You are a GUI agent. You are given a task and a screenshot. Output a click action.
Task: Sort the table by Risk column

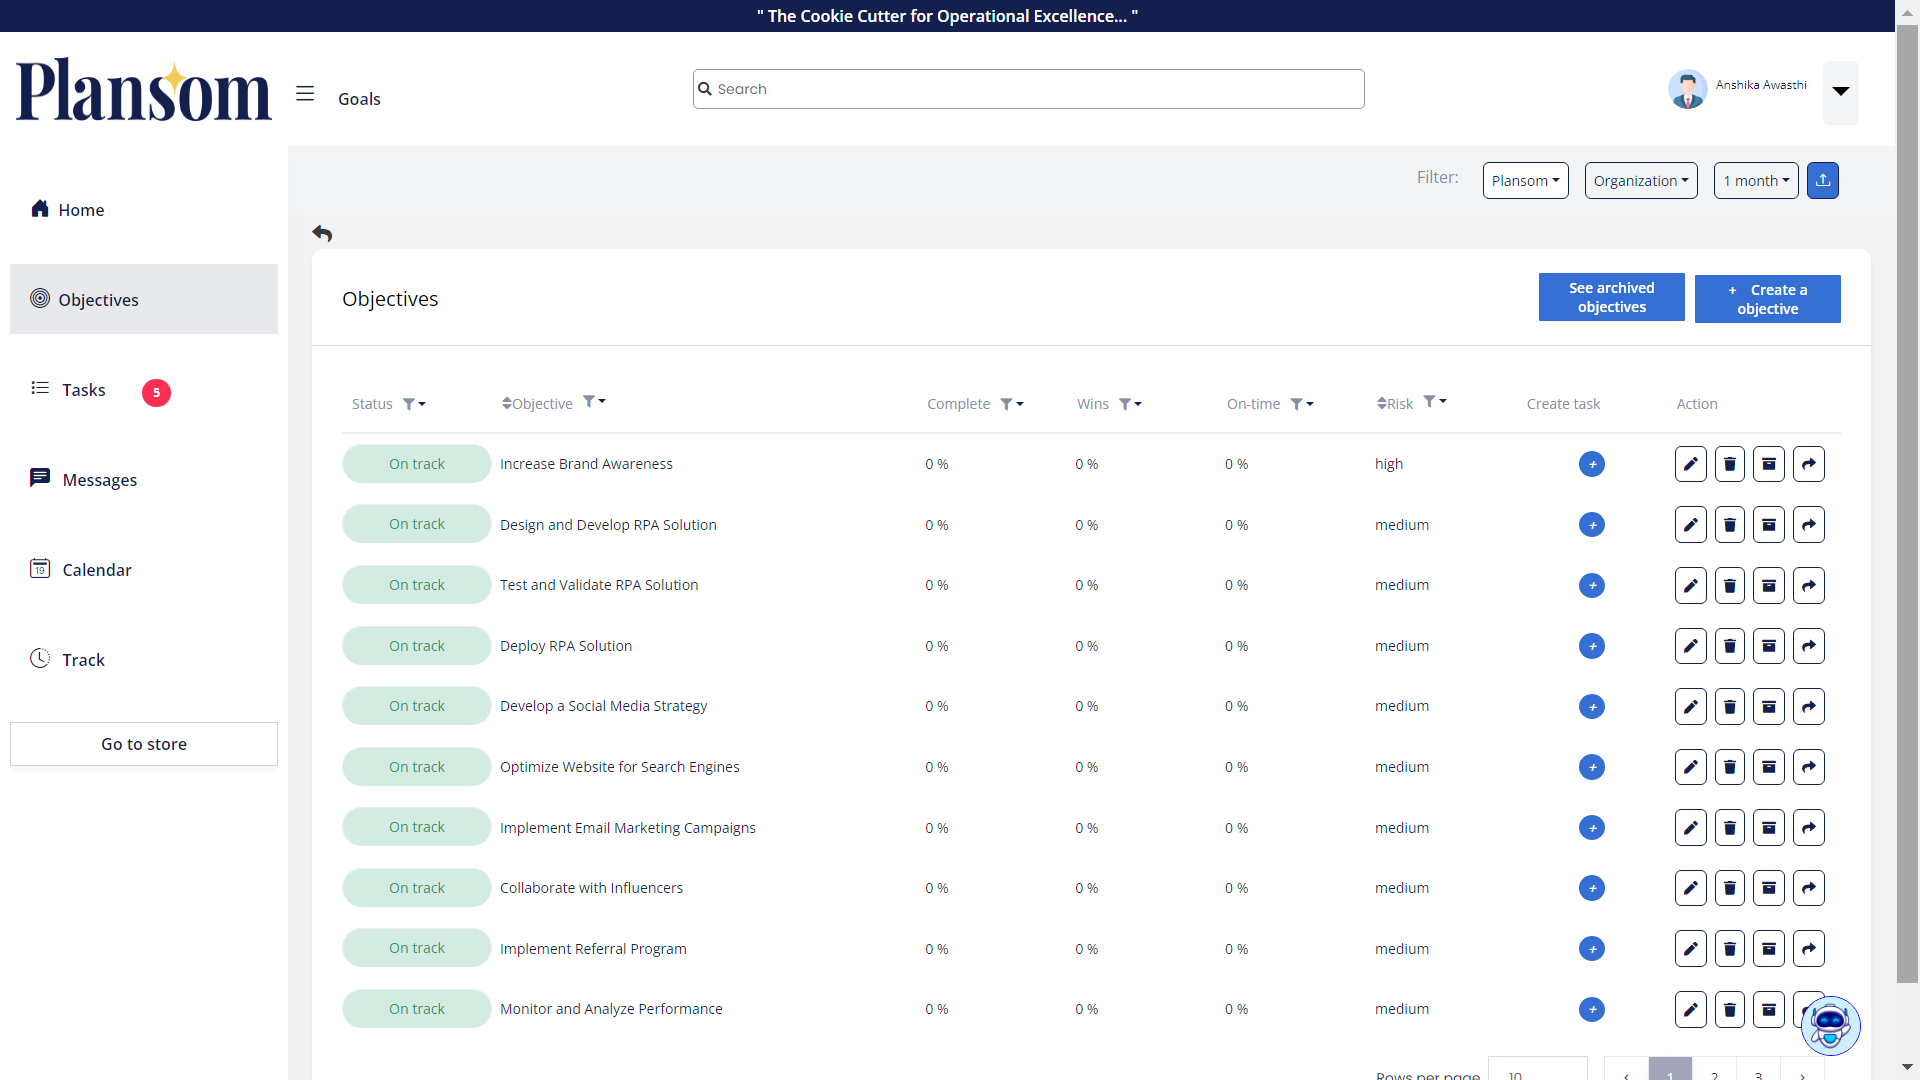tap(1393, 404)
